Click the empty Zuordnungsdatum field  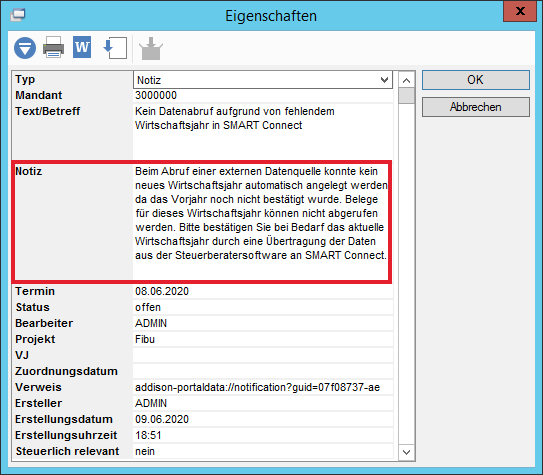(x=263, y=371)
